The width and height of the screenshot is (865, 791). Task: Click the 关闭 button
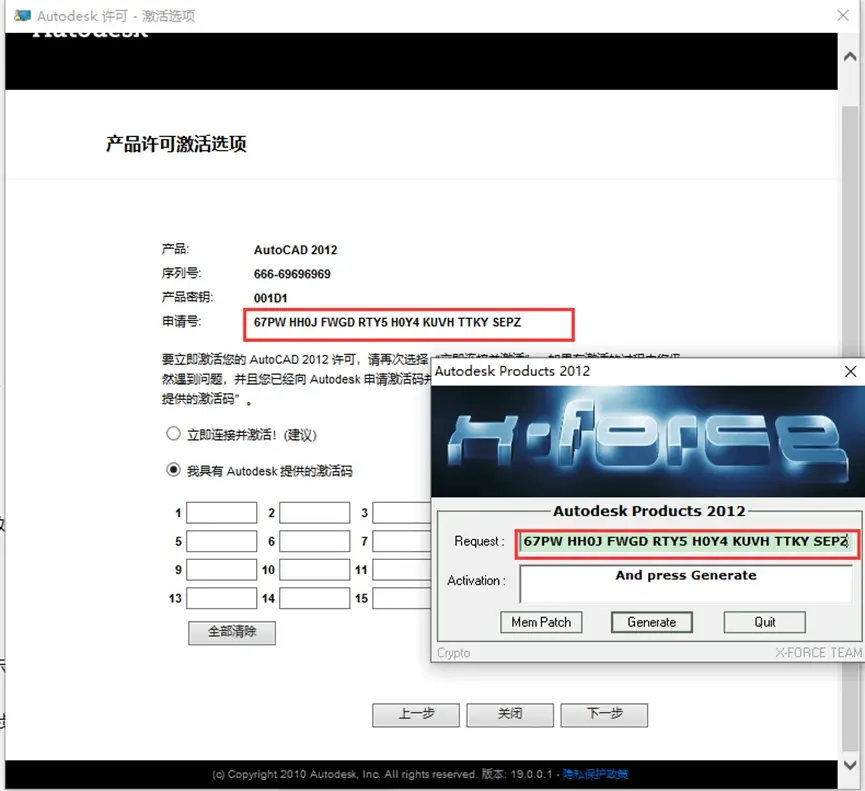pyautogui.click(x=510, y=715)
